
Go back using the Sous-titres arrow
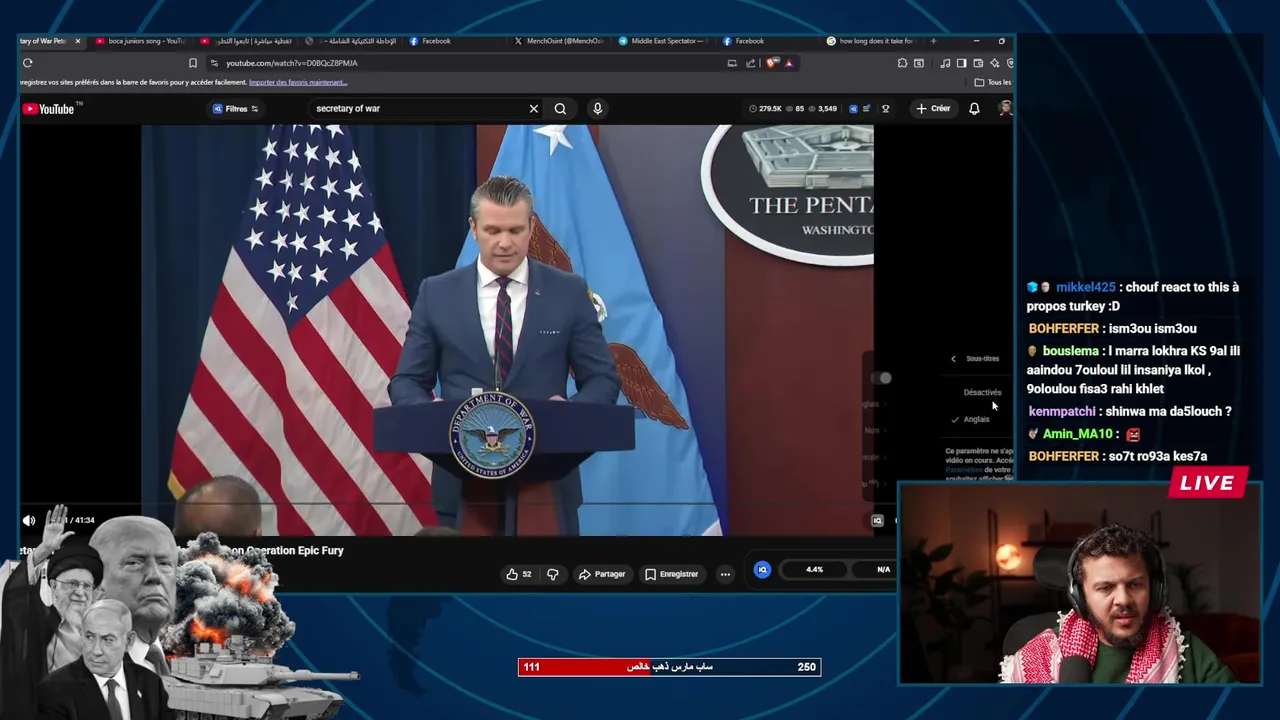pyautogui.click(x=953, y=358)
